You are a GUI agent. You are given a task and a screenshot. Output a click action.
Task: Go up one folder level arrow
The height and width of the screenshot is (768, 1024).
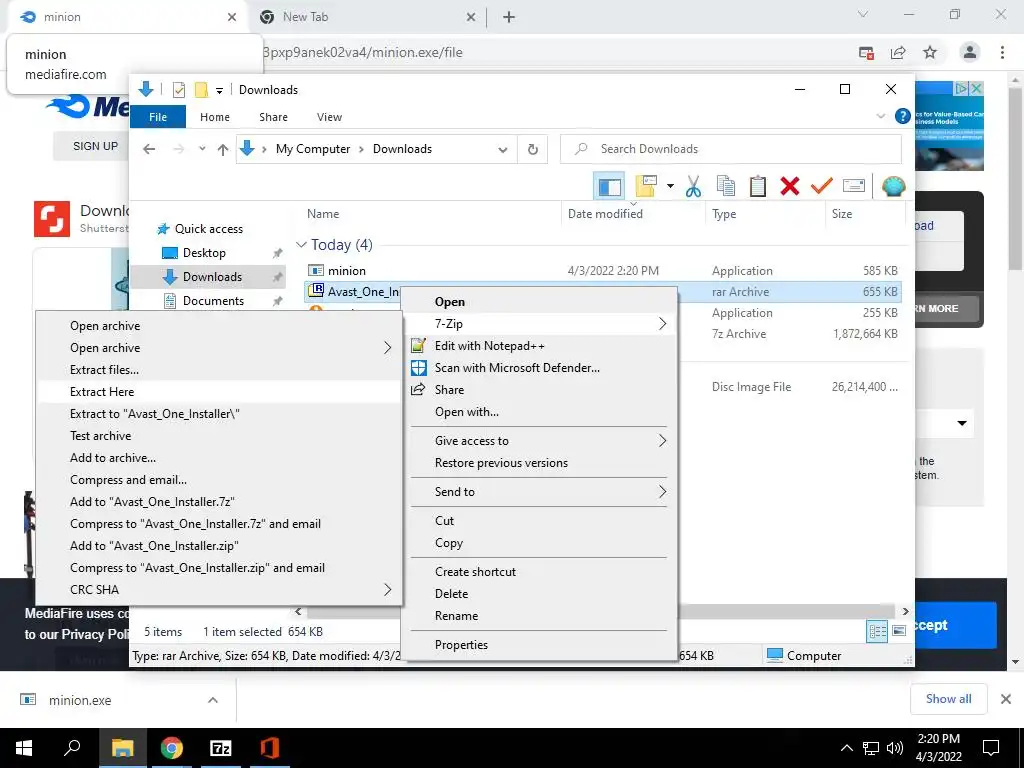point(223,150)
